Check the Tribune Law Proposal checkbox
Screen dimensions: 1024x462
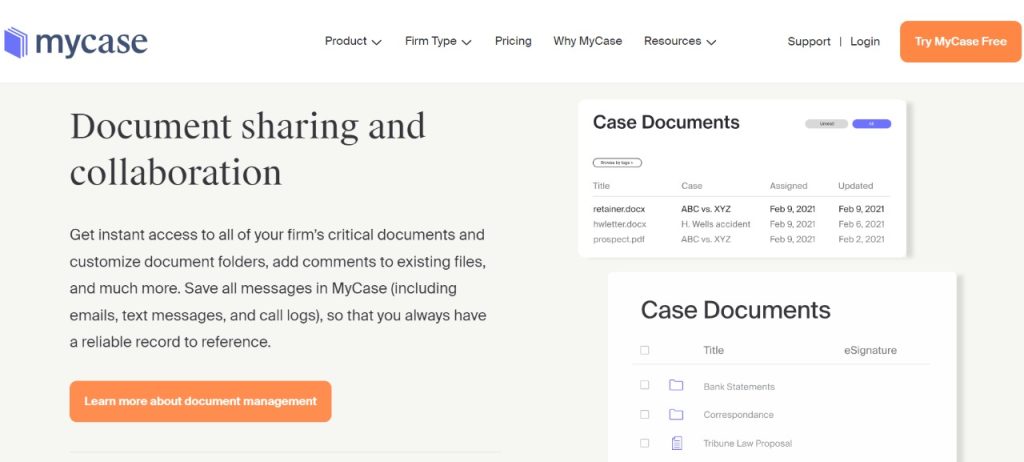point(645,443)
